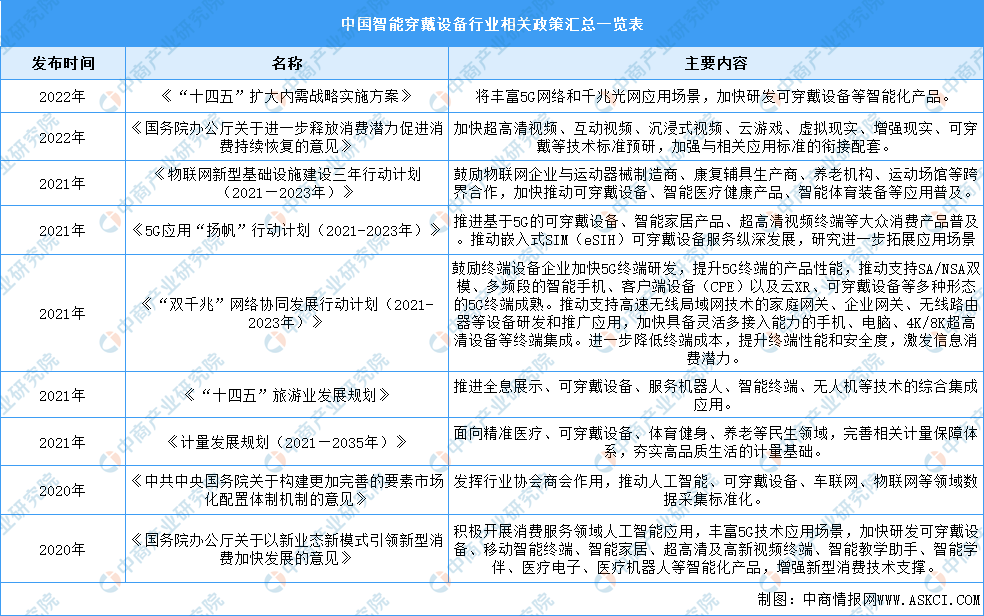Click the 2021年 cell beside 计量发展规划
This screenshot has height=616, width=984.
click(63, 443)
